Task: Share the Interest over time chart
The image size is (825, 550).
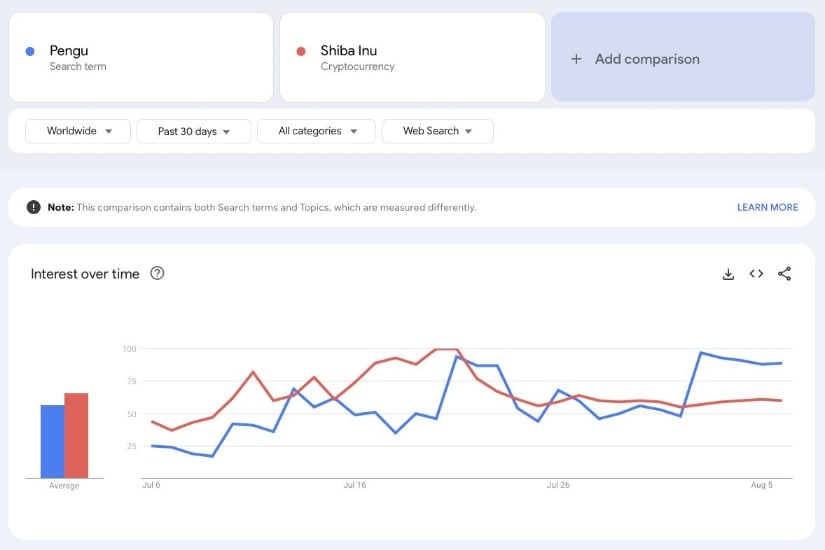Action: [x=784, y=274]
